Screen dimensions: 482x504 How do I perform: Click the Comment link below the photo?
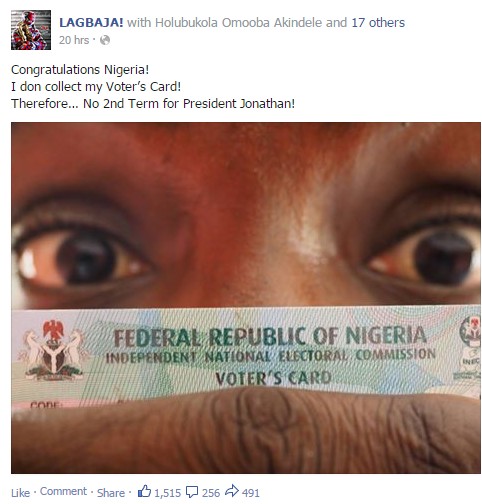pos(63,491)
